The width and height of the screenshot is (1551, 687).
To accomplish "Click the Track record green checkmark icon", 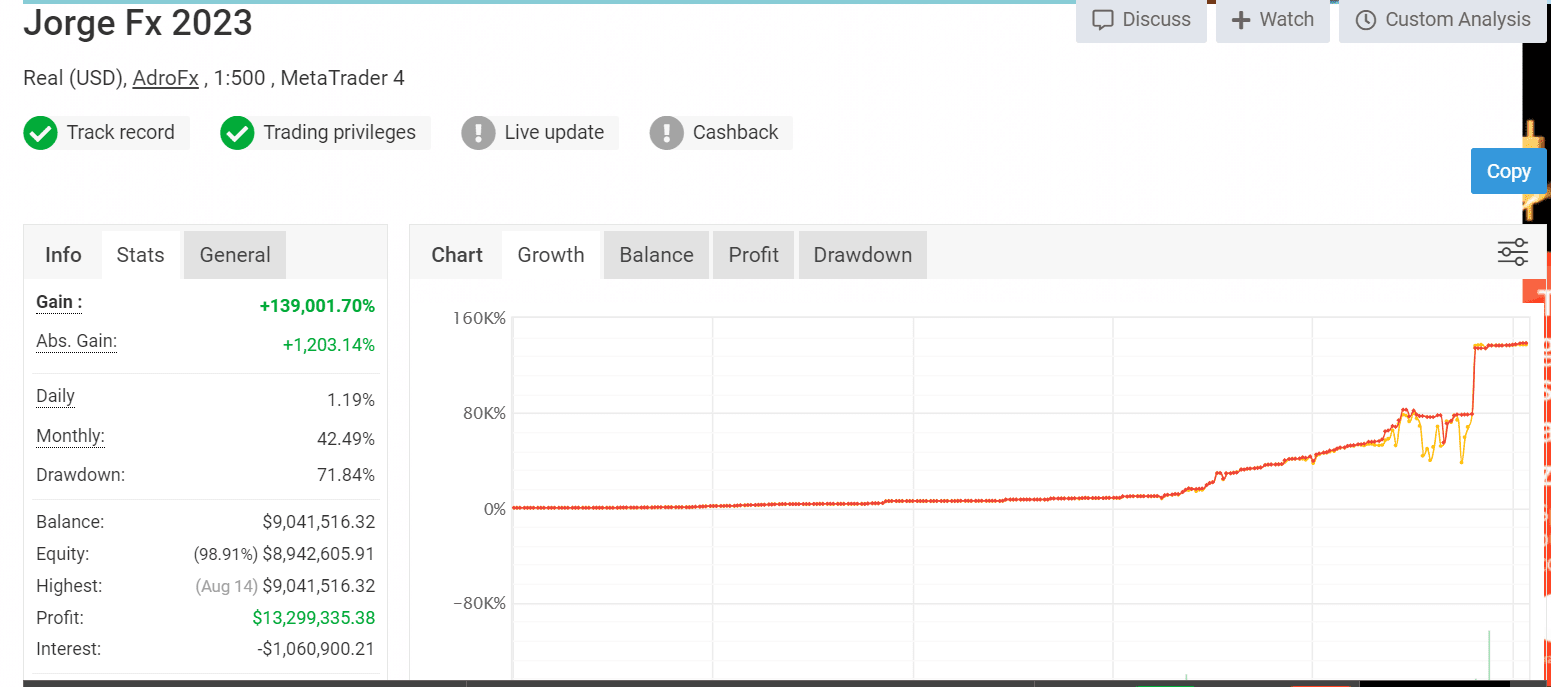I will 40,132.
